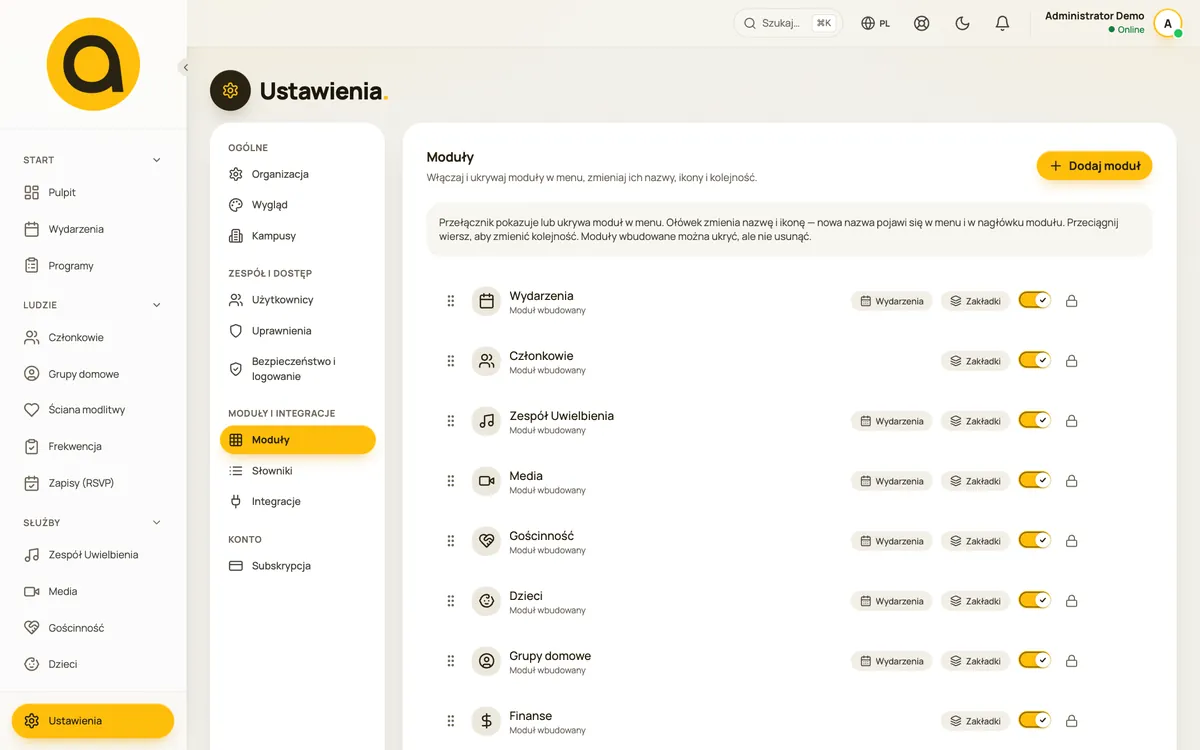Viewport: 1200px width, 750px height.
Task: Collapse the START sidebar section
Action: pos(93,160)
